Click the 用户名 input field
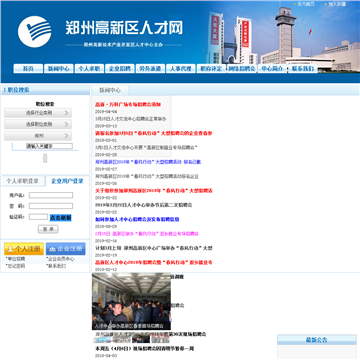360x360 pixels. (x=51, y=195)
